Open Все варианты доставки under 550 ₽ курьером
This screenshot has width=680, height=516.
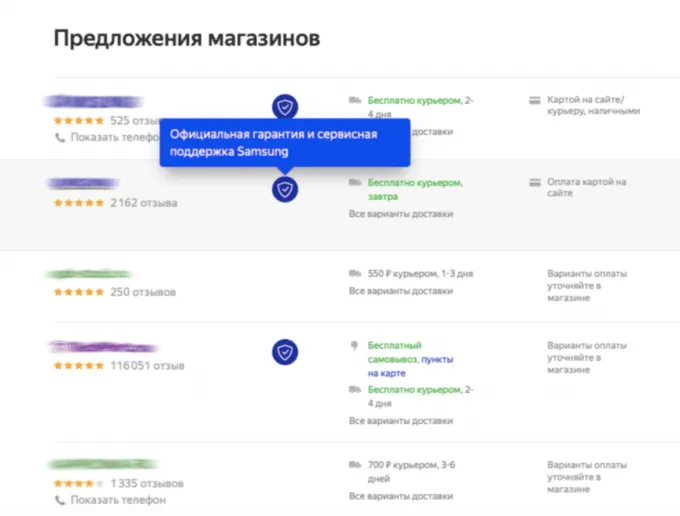pyautogui.click(x=400, y=291)
